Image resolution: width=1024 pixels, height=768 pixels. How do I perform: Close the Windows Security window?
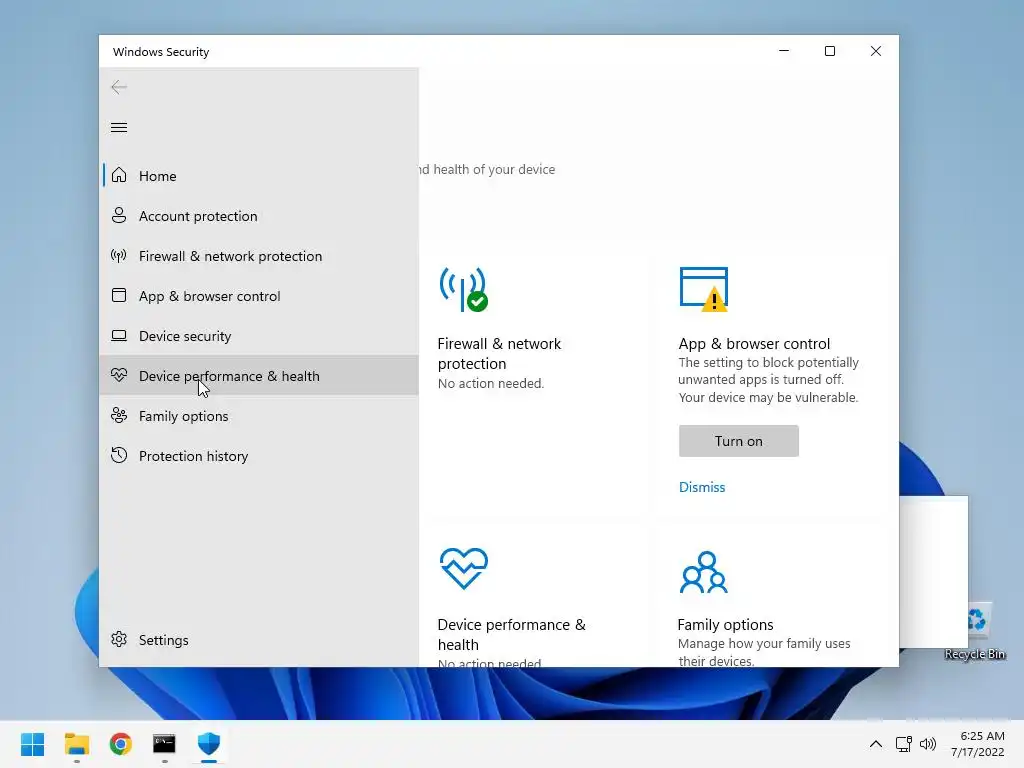[x=876, y=51]
